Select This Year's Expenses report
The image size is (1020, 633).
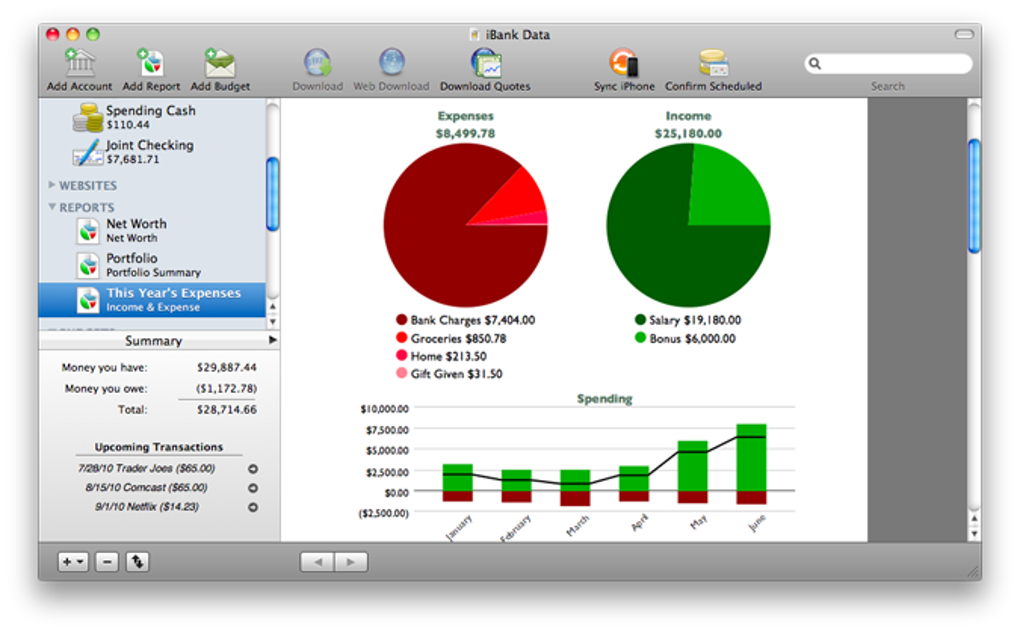153,299
